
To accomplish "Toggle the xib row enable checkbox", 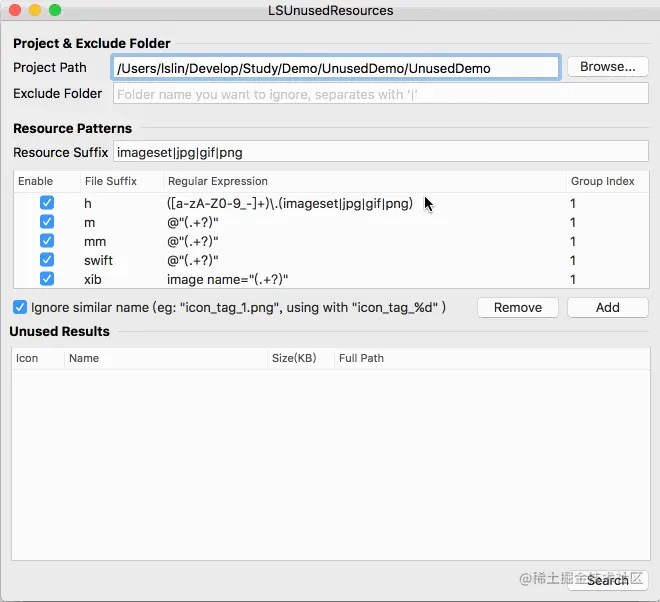I will (47, 279).
